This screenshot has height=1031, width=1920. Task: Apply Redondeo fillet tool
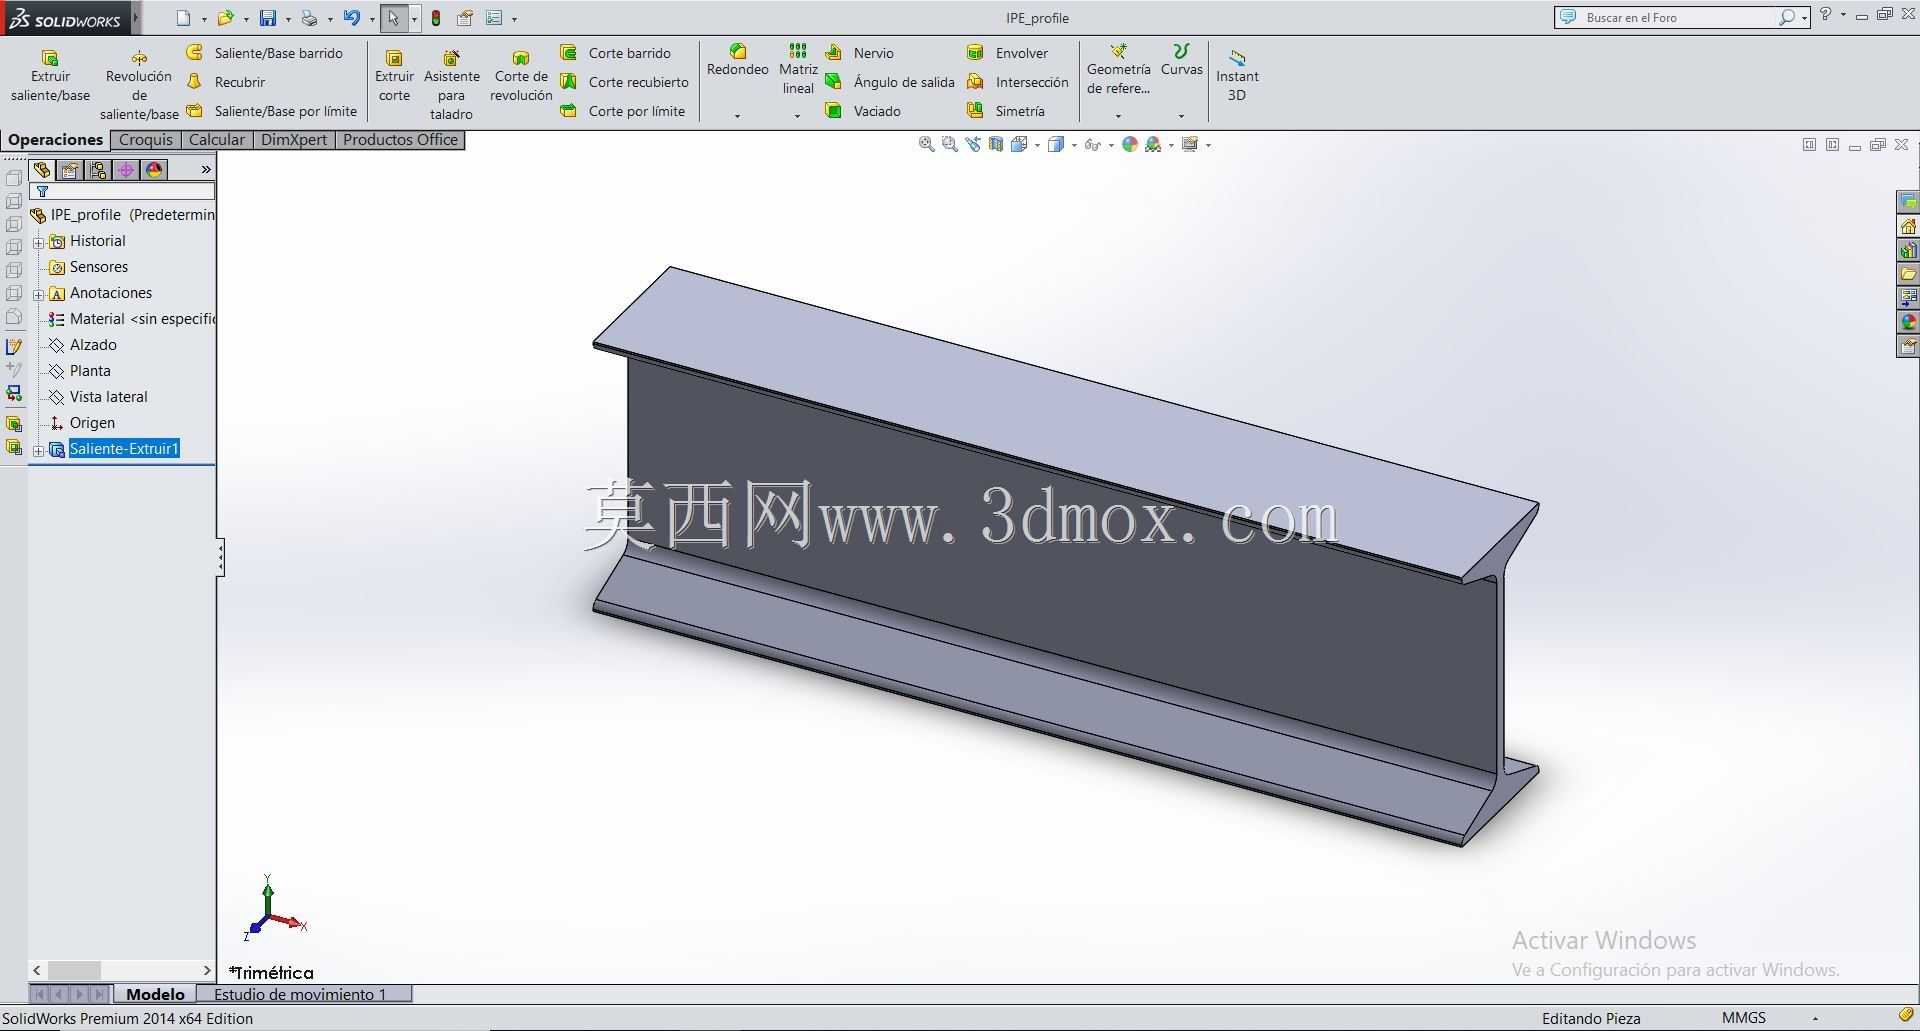737,61
